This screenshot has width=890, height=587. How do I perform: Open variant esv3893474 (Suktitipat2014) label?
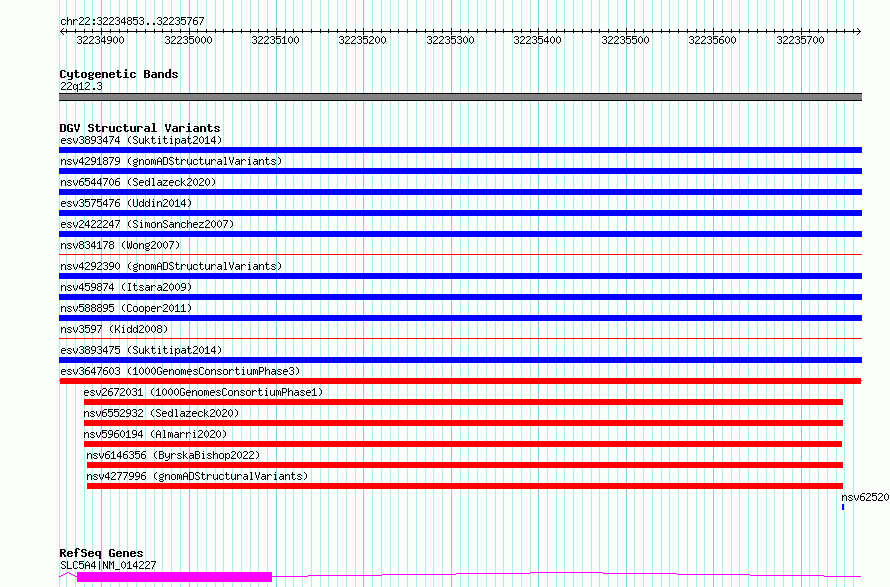(141, 140)
